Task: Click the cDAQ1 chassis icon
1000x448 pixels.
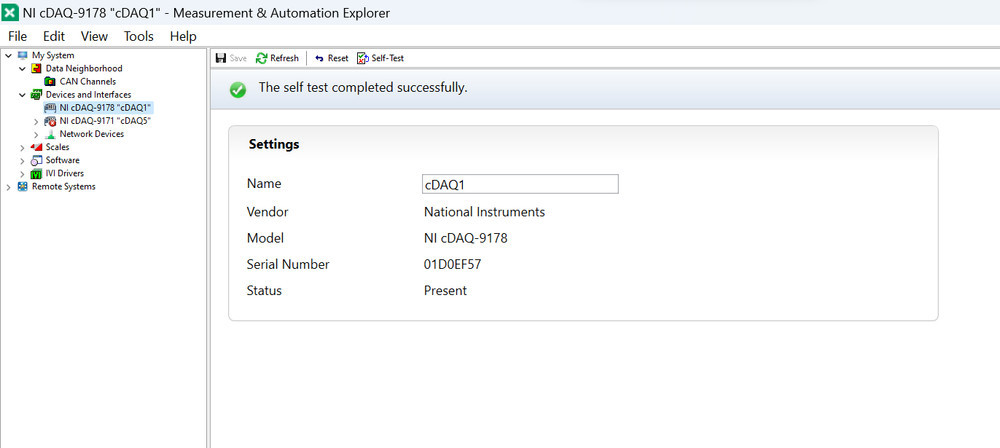Action: [50, 108]
